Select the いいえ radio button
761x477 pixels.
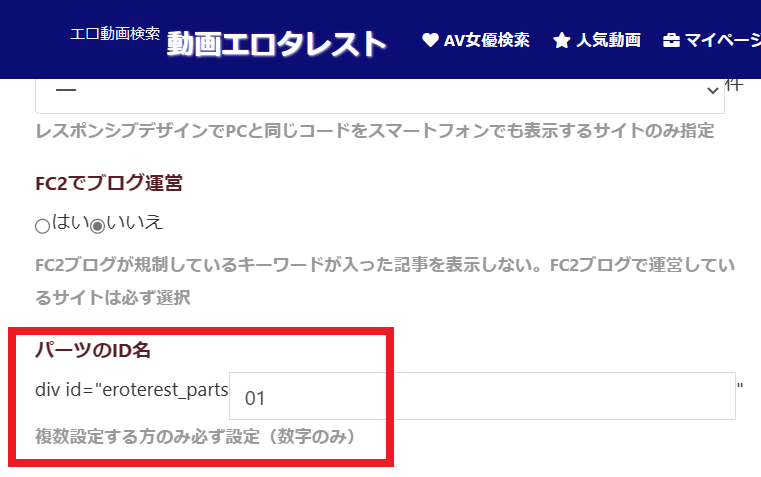pos(97,226)
